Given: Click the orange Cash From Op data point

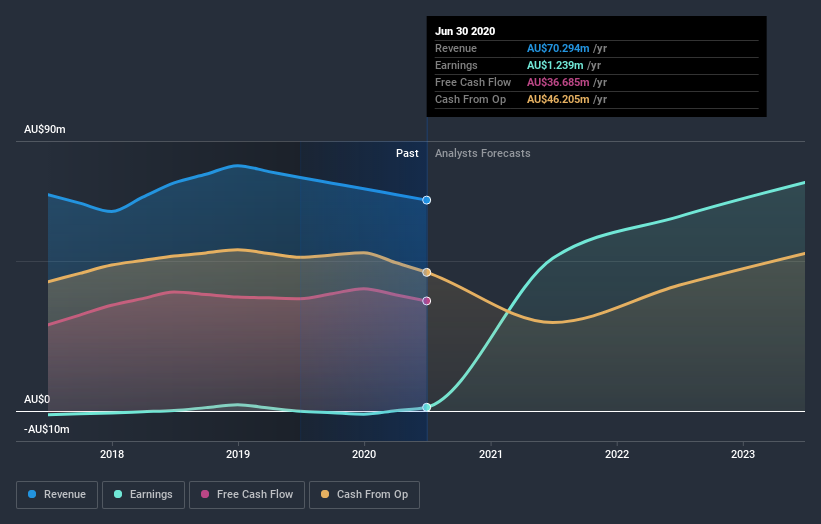Looking at the screenshot, I should click(x=427, y=272).
